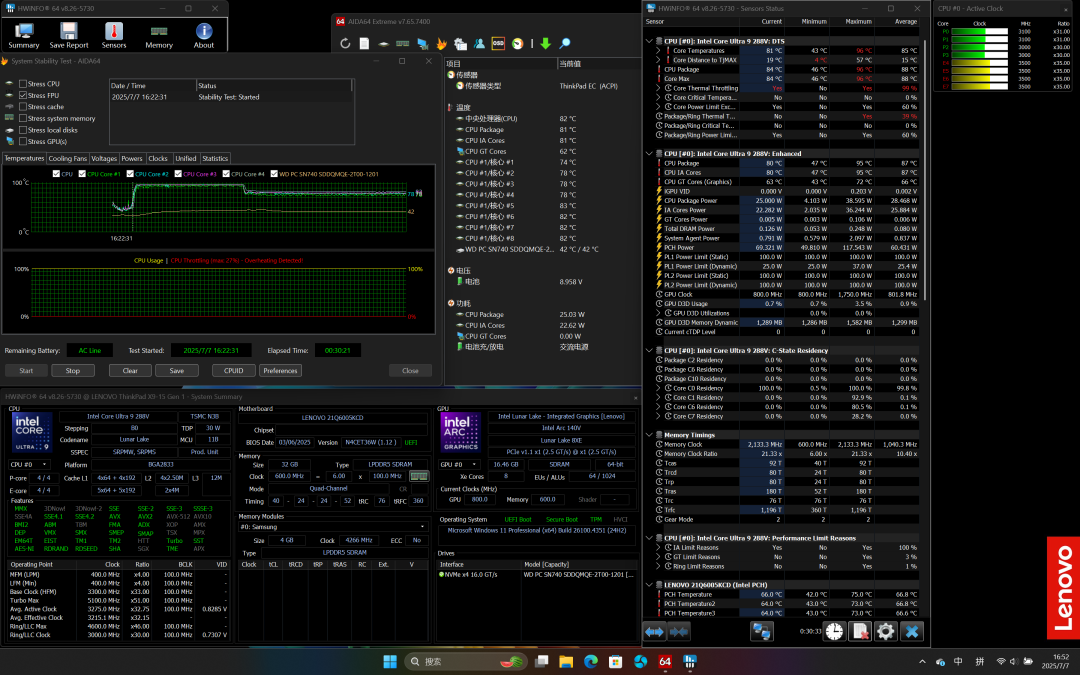This screenshot has width=1080, height=675.
Task: Click the AIDA64 green download arrow
Action: point(546,43)
